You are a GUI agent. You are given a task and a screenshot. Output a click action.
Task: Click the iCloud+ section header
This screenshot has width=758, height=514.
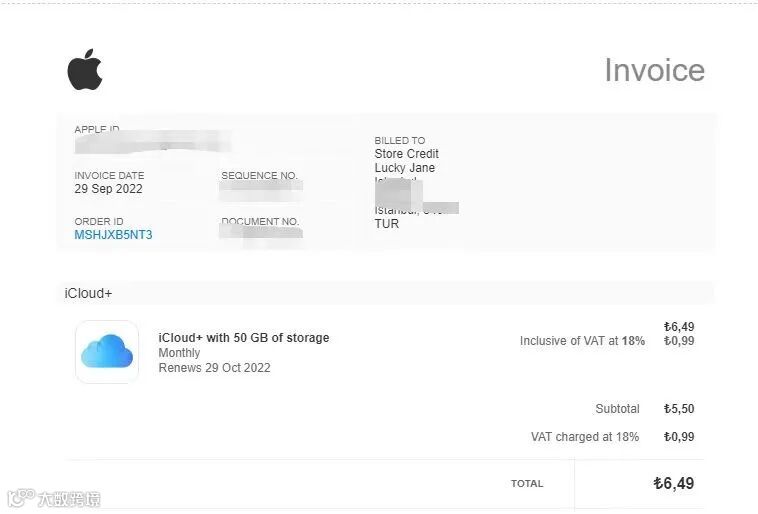pyautogui.click(x=88, y=293)
